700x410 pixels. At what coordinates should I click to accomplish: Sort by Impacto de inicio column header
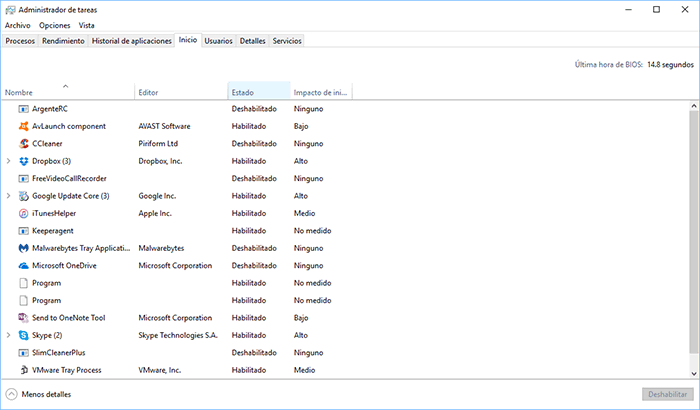(x=321, y=90)
